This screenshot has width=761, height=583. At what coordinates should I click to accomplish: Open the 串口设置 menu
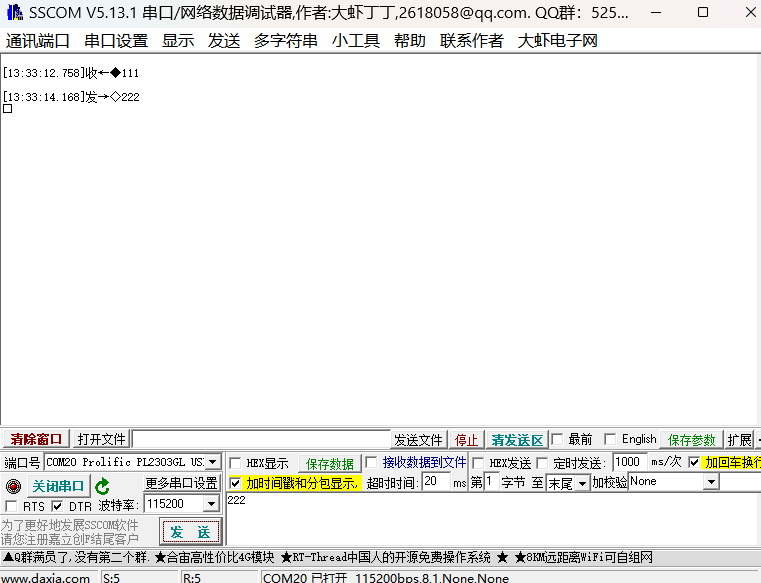(116, 41)
